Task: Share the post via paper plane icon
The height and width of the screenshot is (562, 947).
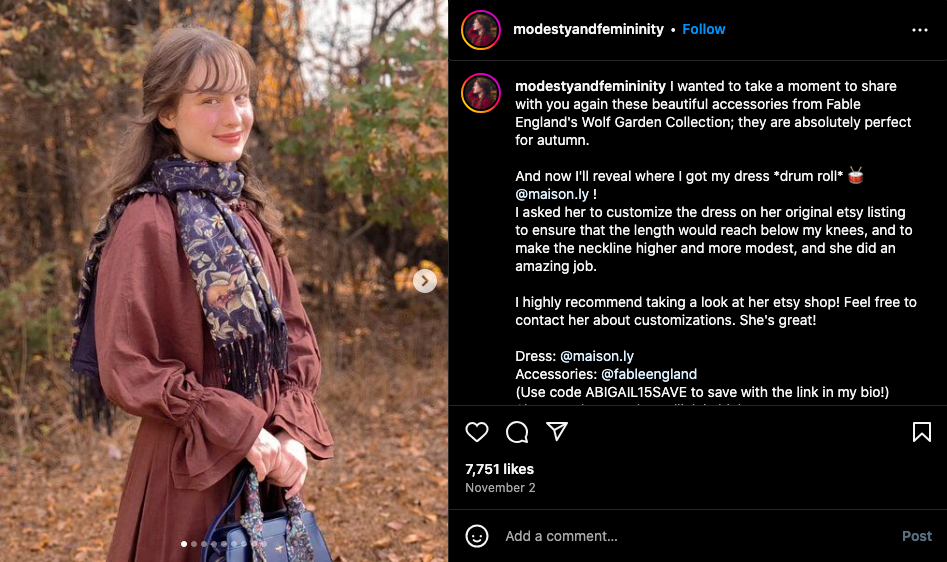Action: click(557, 431)
